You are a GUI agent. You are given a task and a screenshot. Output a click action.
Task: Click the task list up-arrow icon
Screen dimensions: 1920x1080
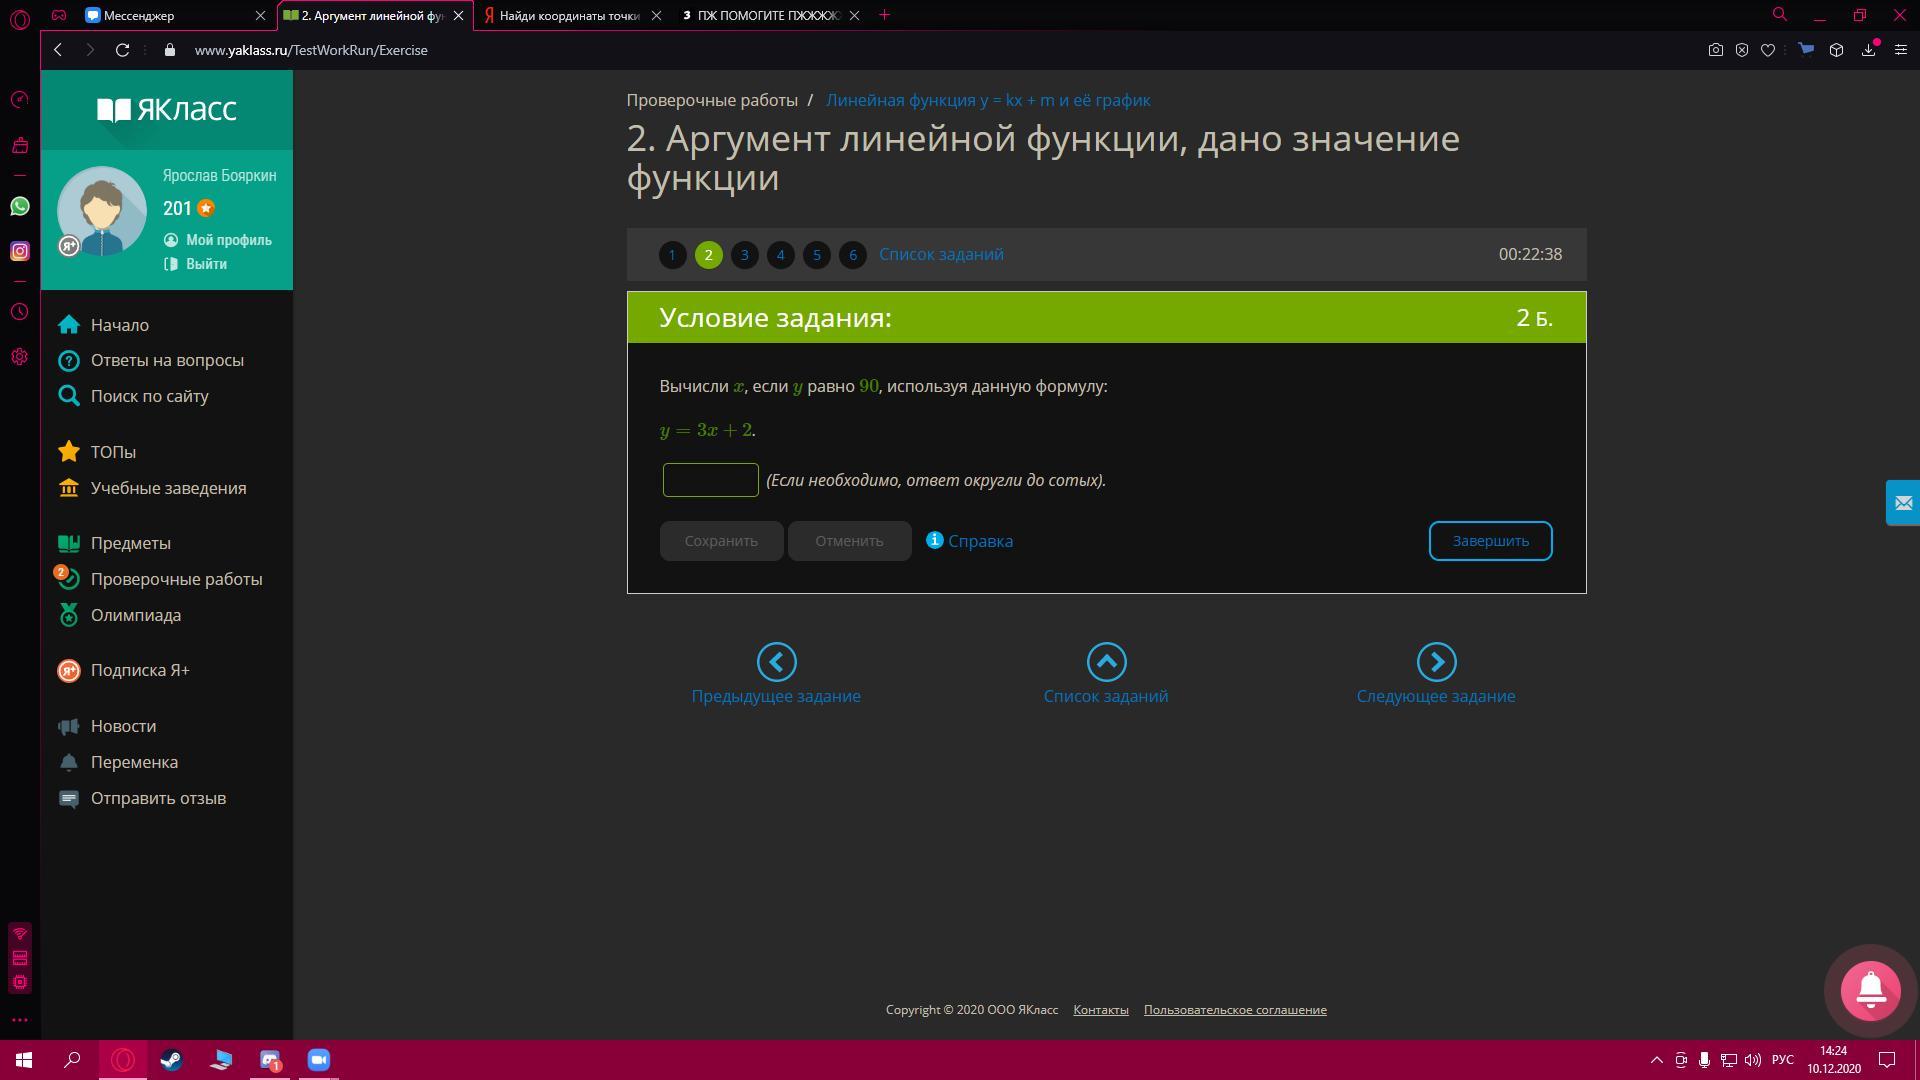point(1106,662)
